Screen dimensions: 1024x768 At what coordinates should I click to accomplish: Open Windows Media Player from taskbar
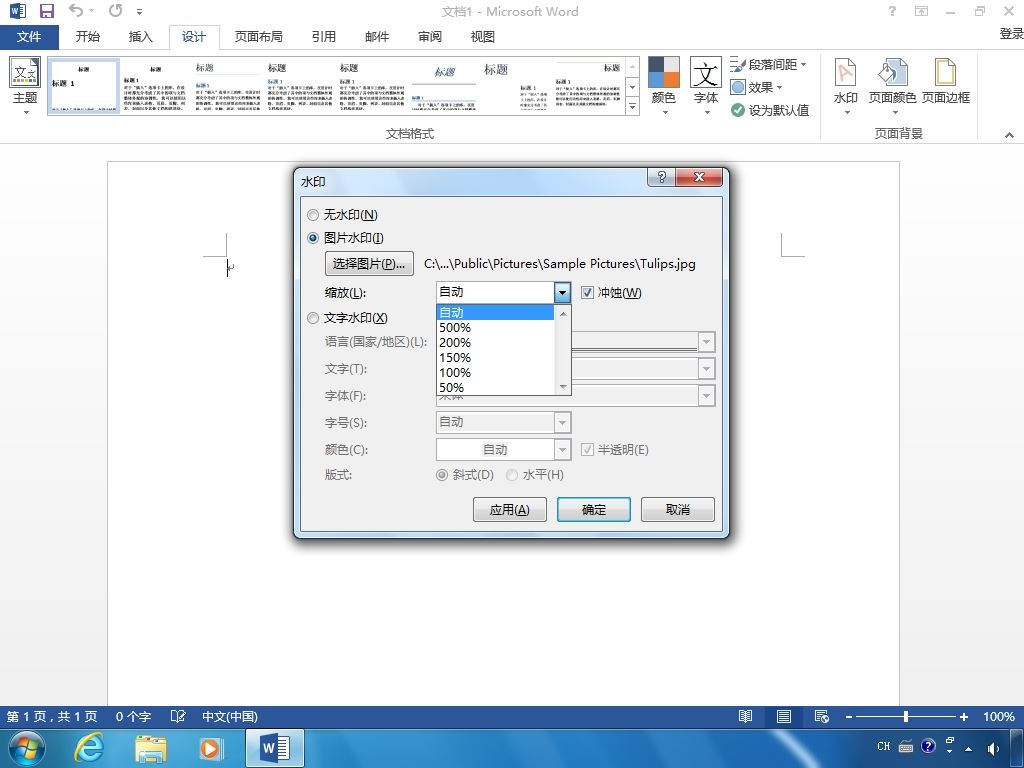coord(210,748)
